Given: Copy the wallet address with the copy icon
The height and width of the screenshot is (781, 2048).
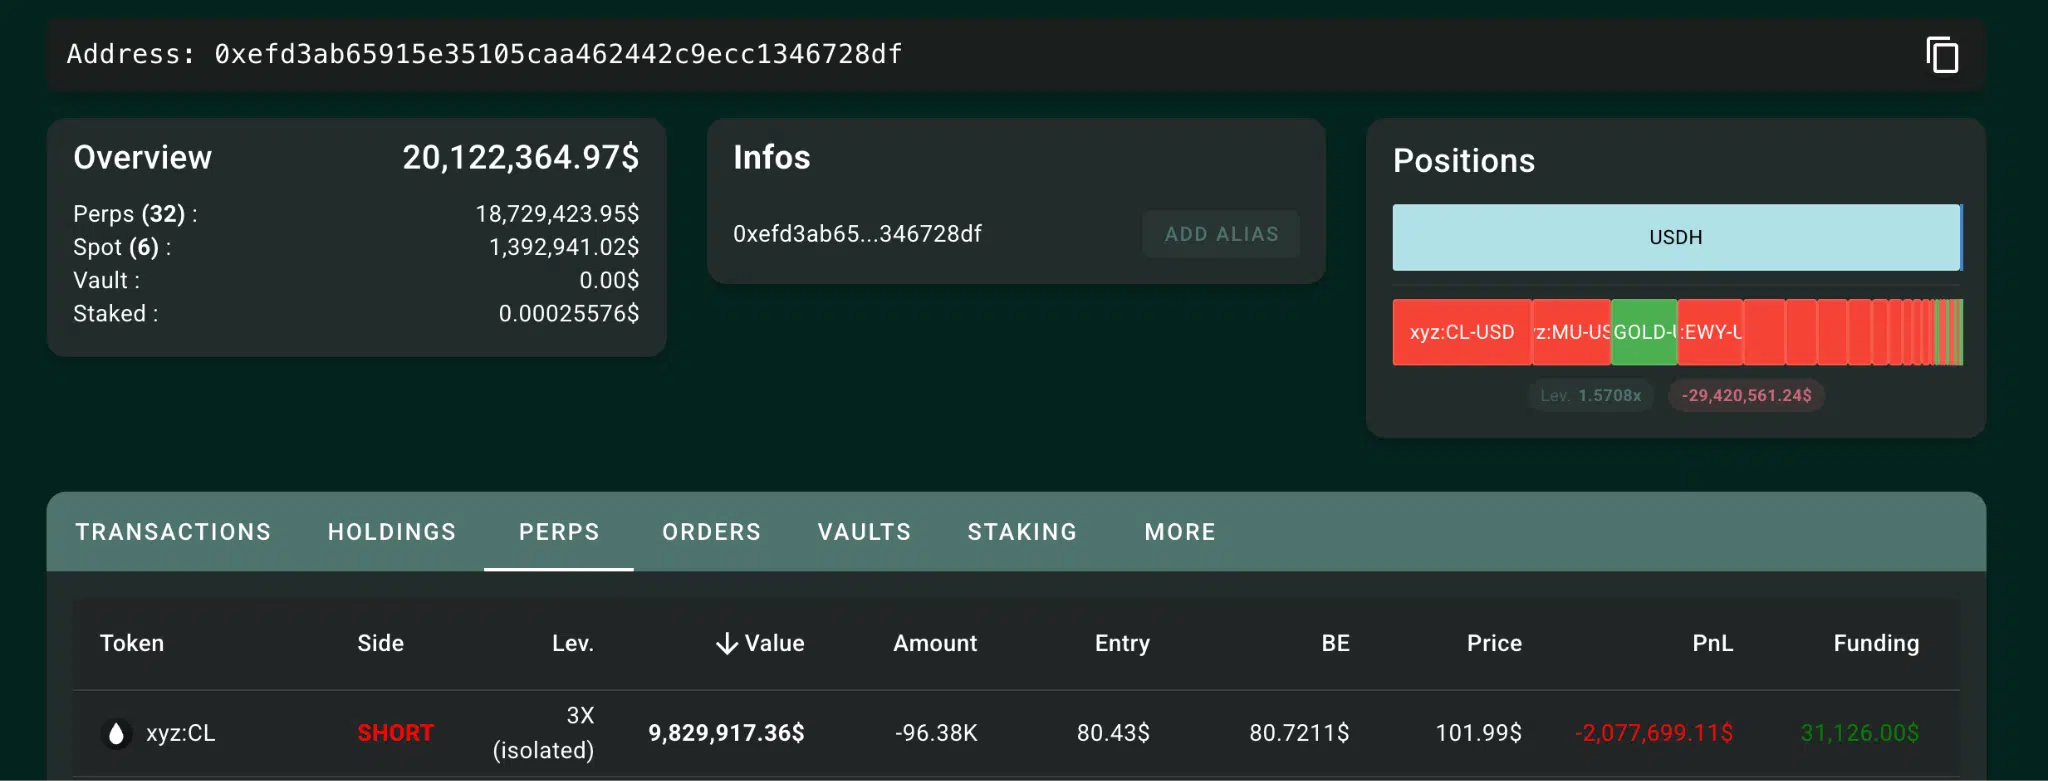Looking at the screenshot, I should [x=1942, y=55].
